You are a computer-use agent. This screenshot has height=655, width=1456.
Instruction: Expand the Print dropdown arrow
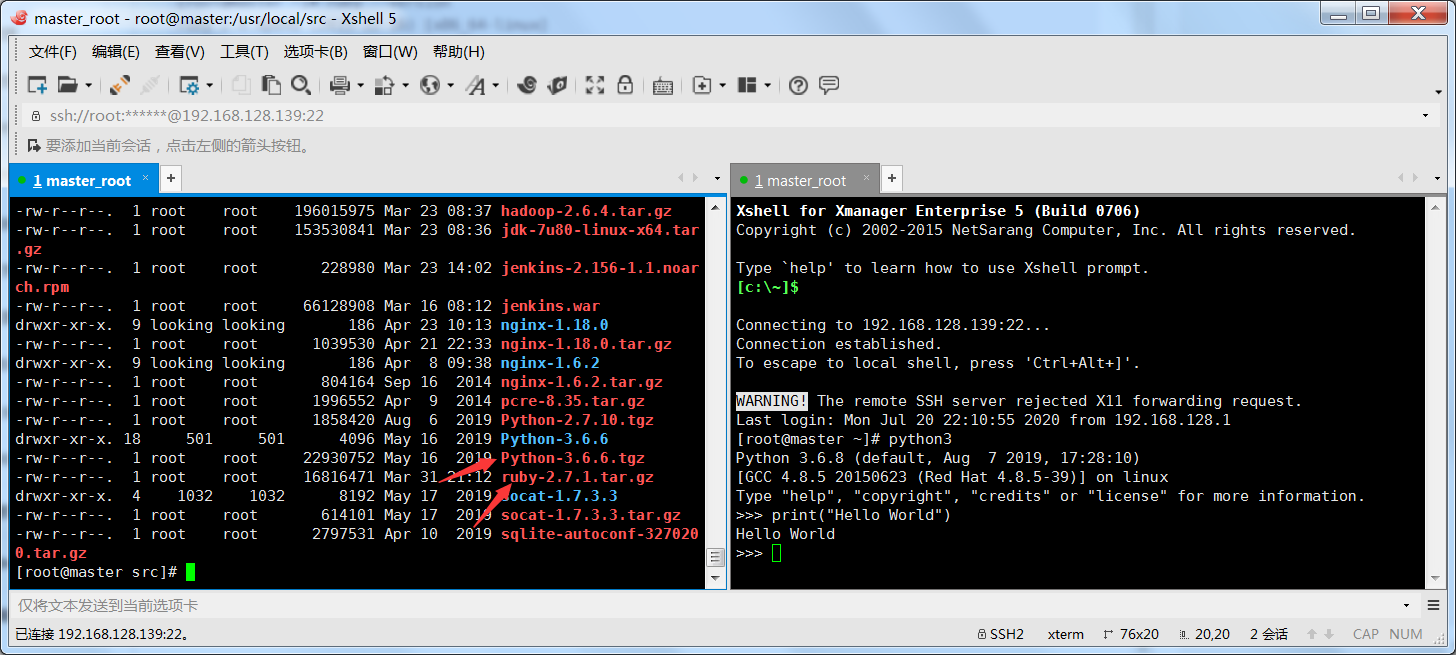click(360, 86)
